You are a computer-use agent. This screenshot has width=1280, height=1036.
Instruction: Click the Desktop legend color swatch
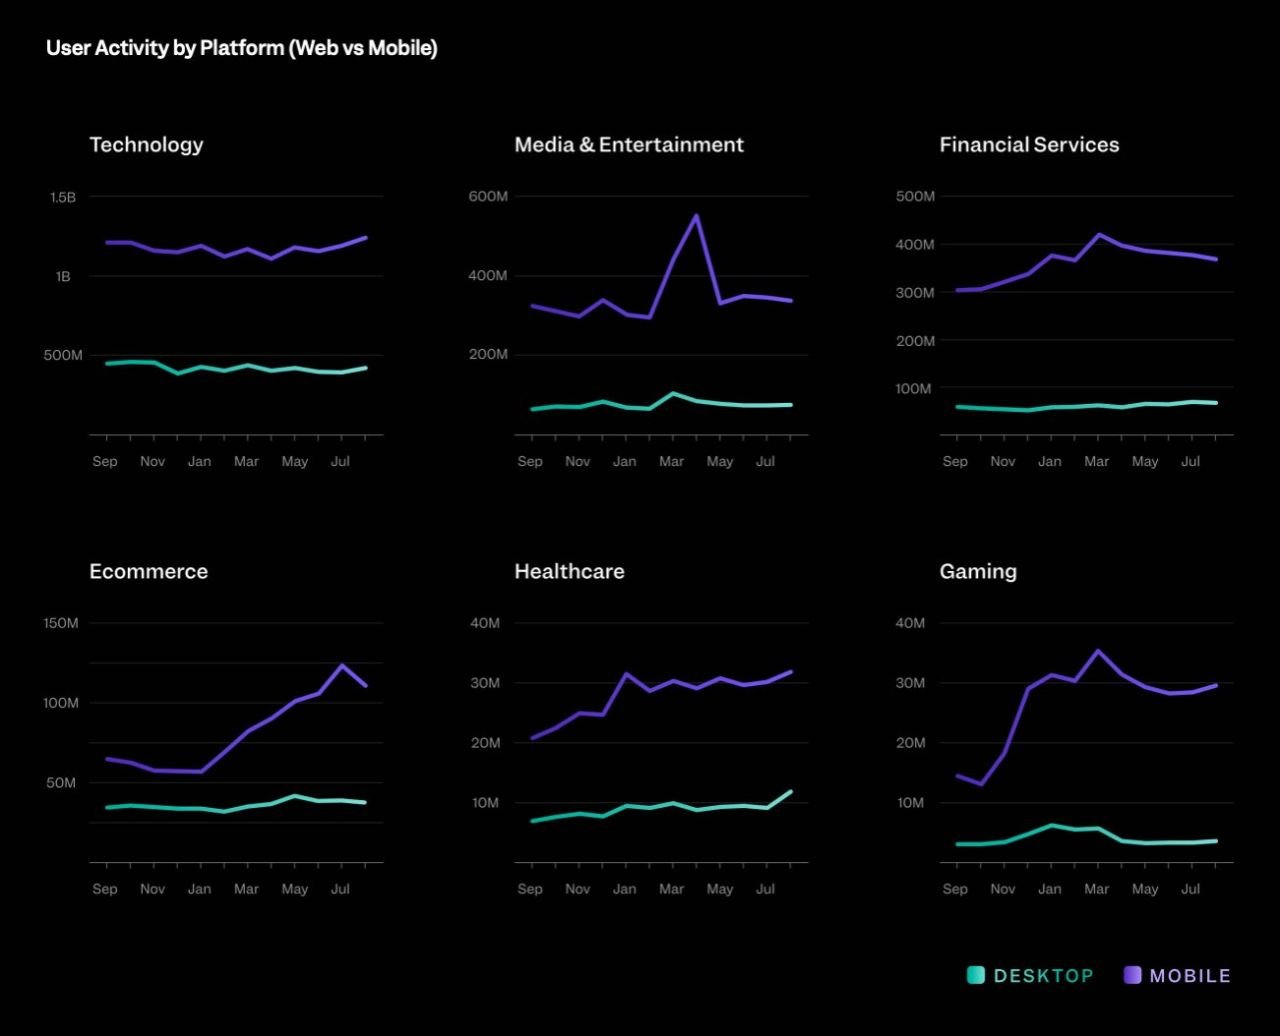click(x=976, y=975)
